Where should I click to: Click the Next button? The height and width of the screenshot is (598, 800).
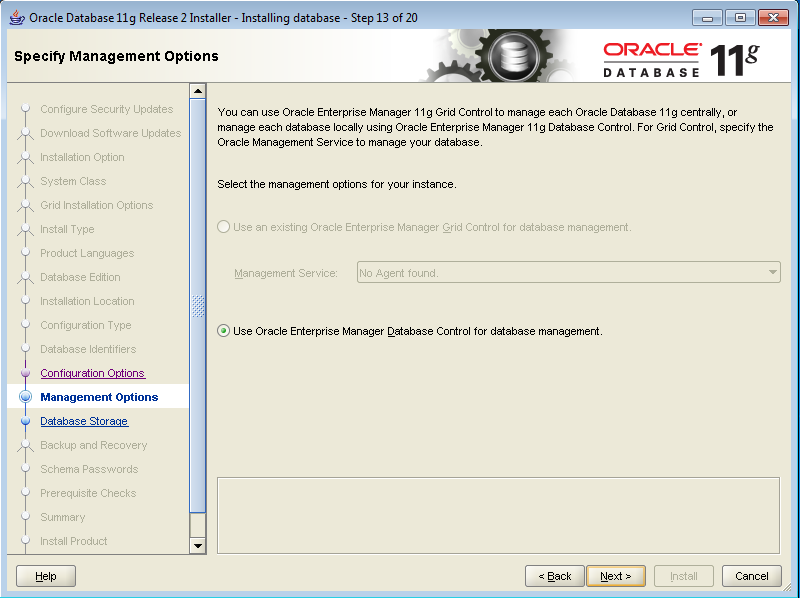616,576
